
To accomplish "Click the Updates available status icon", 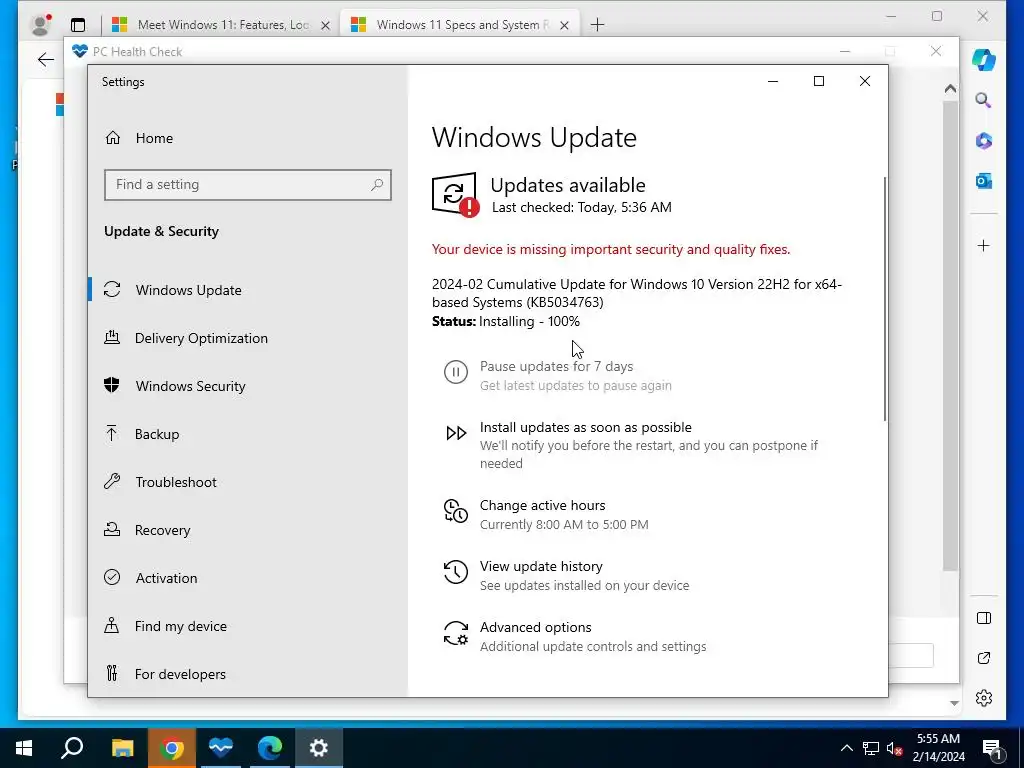I will click(x=455, y=194).
